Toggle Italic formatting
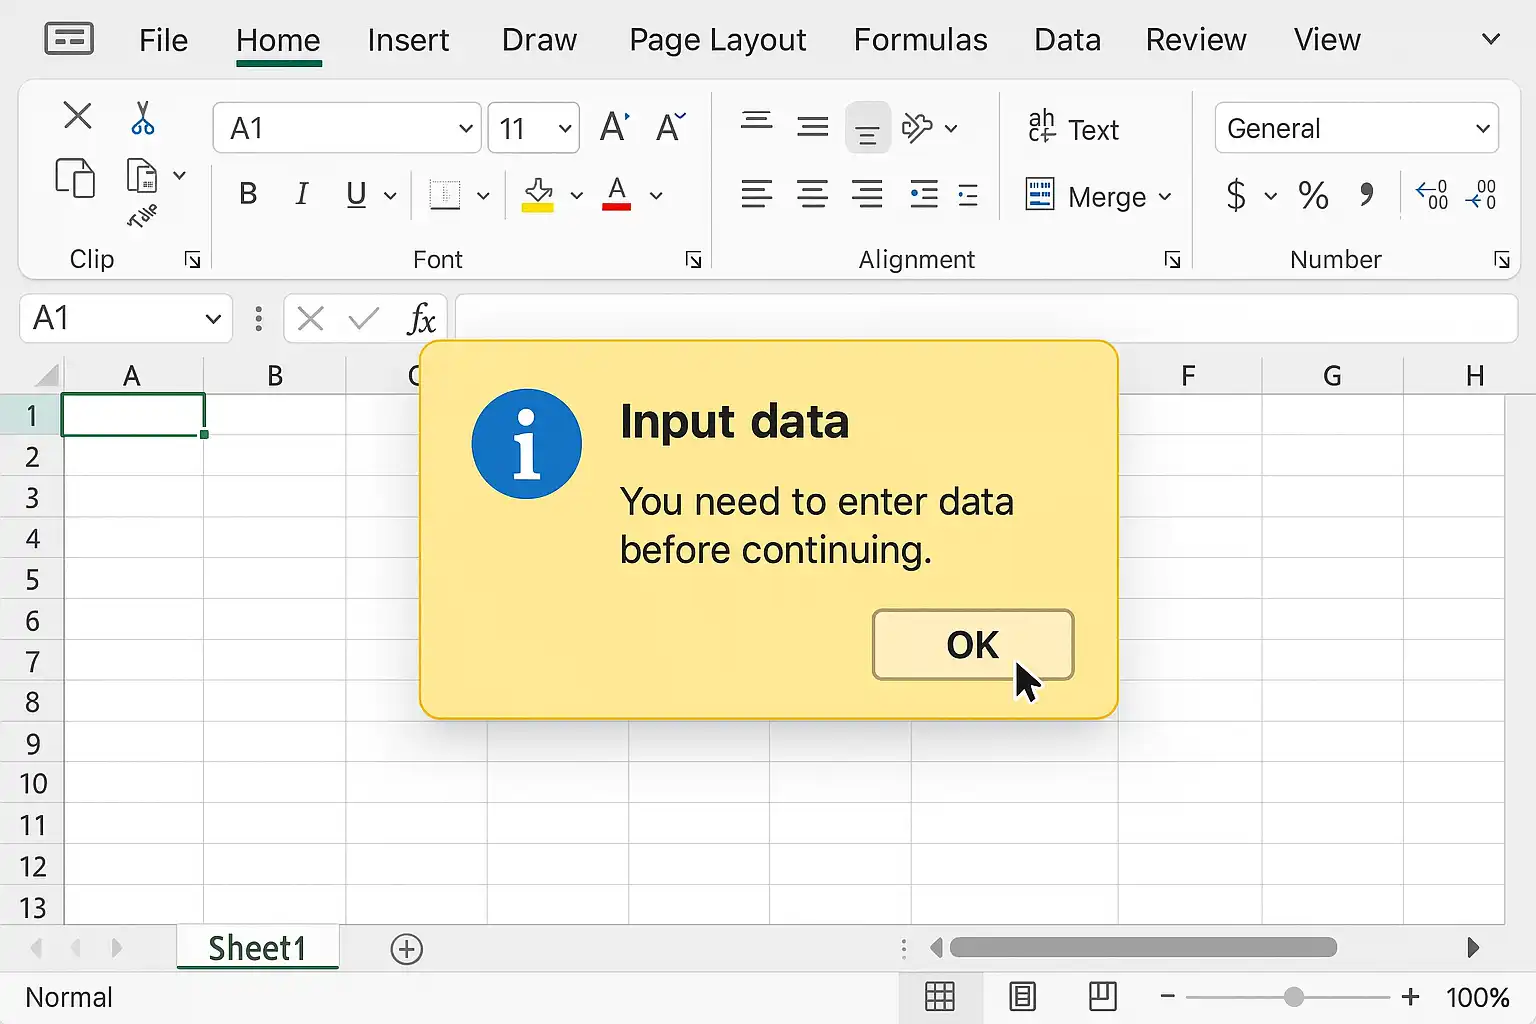 click(x=301, y=194)
